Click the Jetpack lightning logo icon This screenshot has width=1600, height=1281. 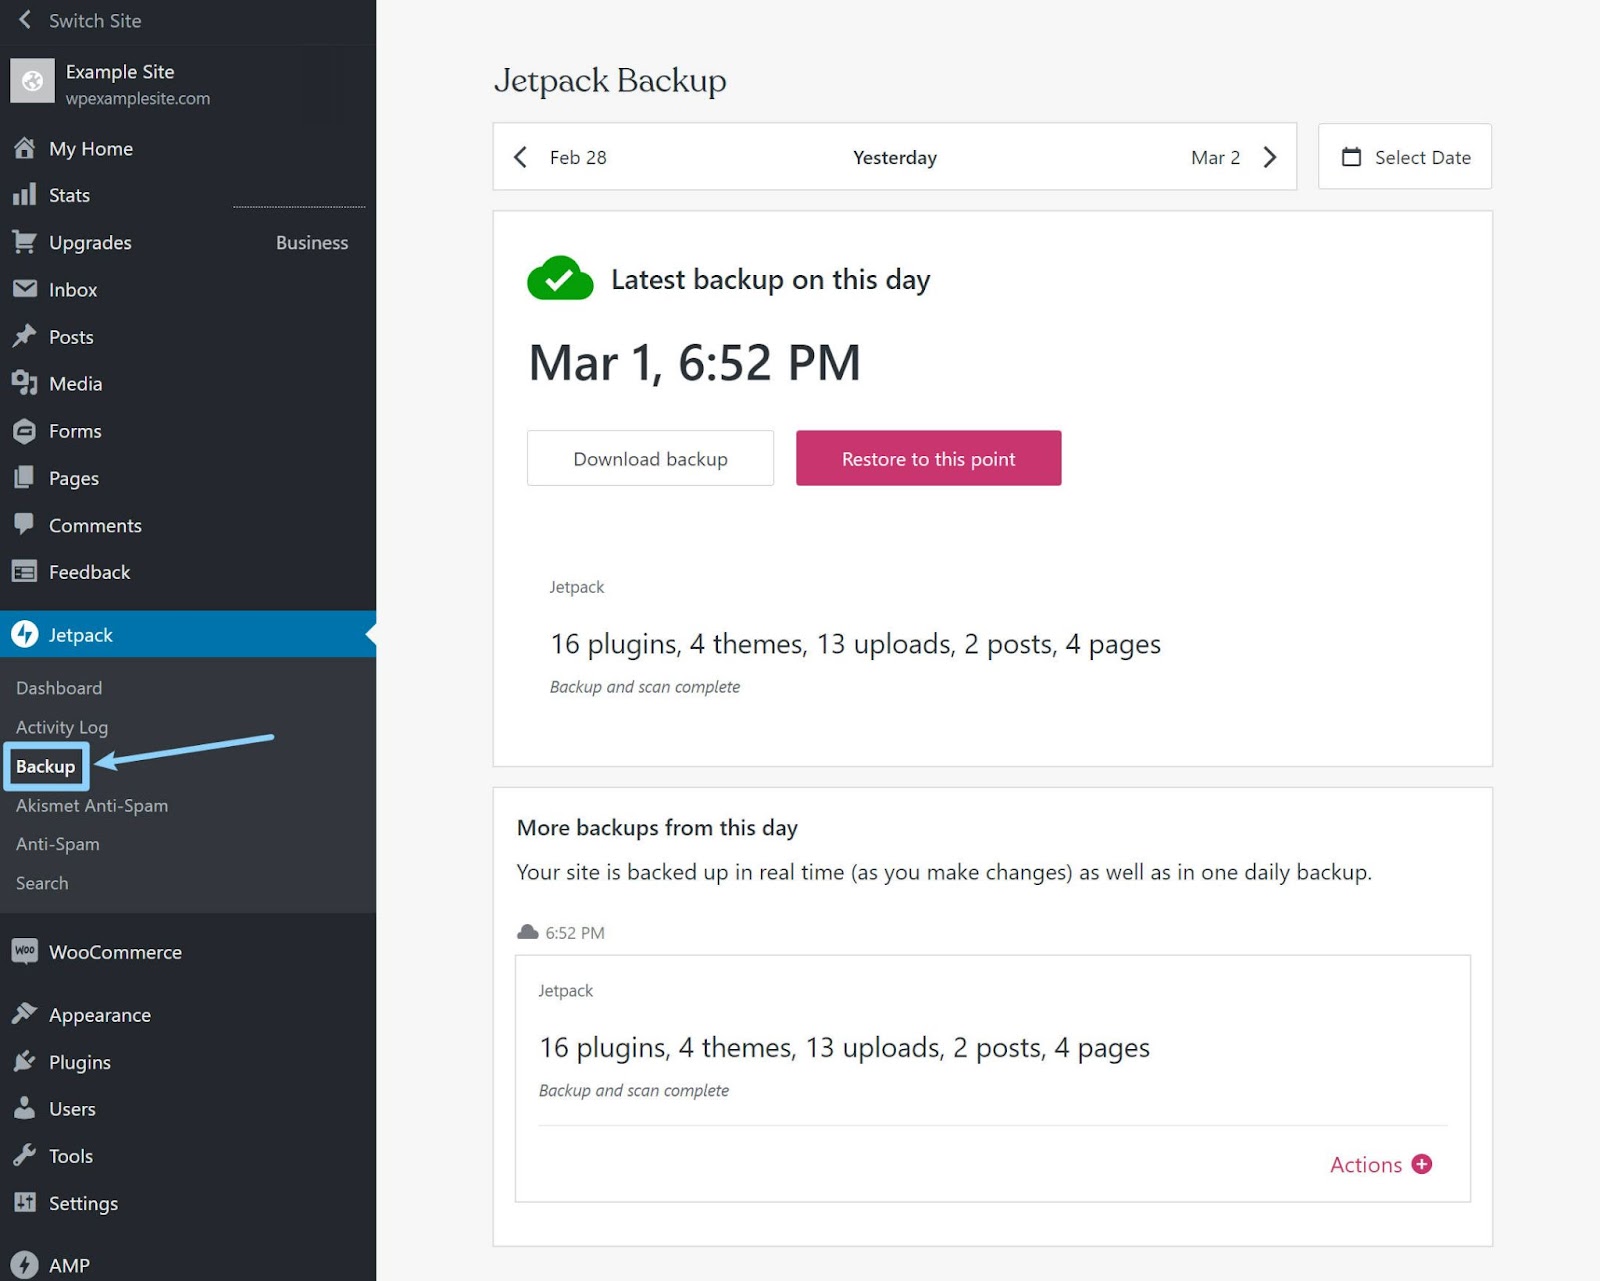pyautogui.click(x=25, y=634)
